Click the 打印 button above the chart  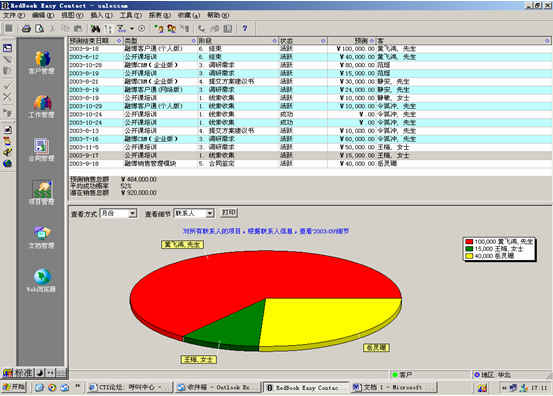(229, 212)
